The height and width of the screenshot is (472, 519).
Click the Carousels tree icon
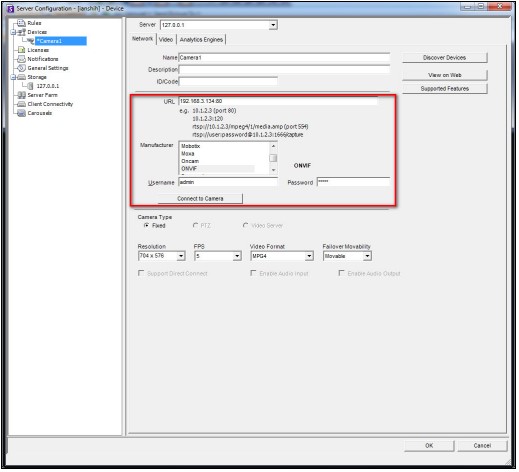pyautogui.click(x=21, y=113)
